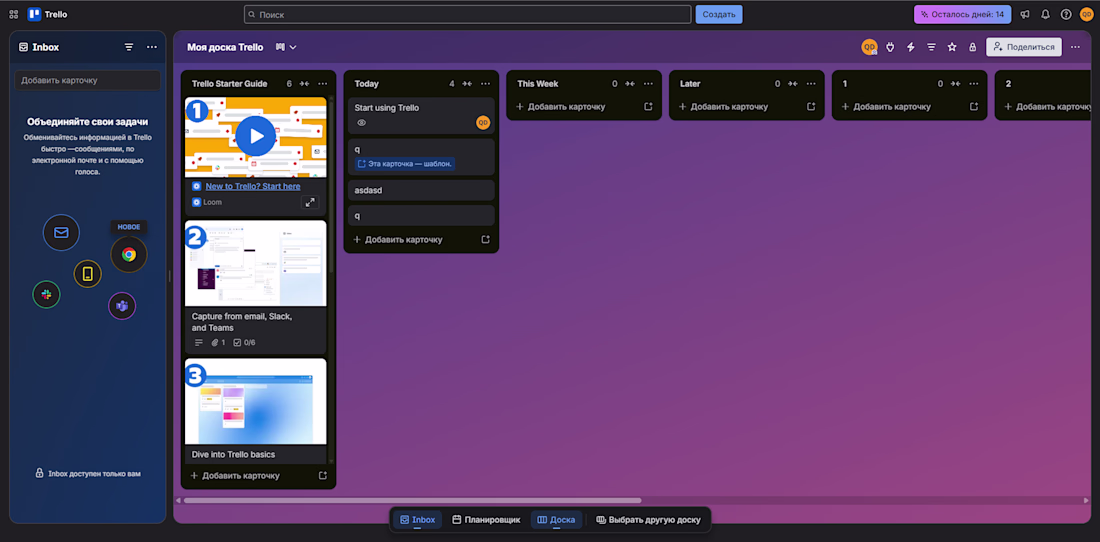Create card from template in This Week
Screen dimensions: 1100x542
(648, 107)
